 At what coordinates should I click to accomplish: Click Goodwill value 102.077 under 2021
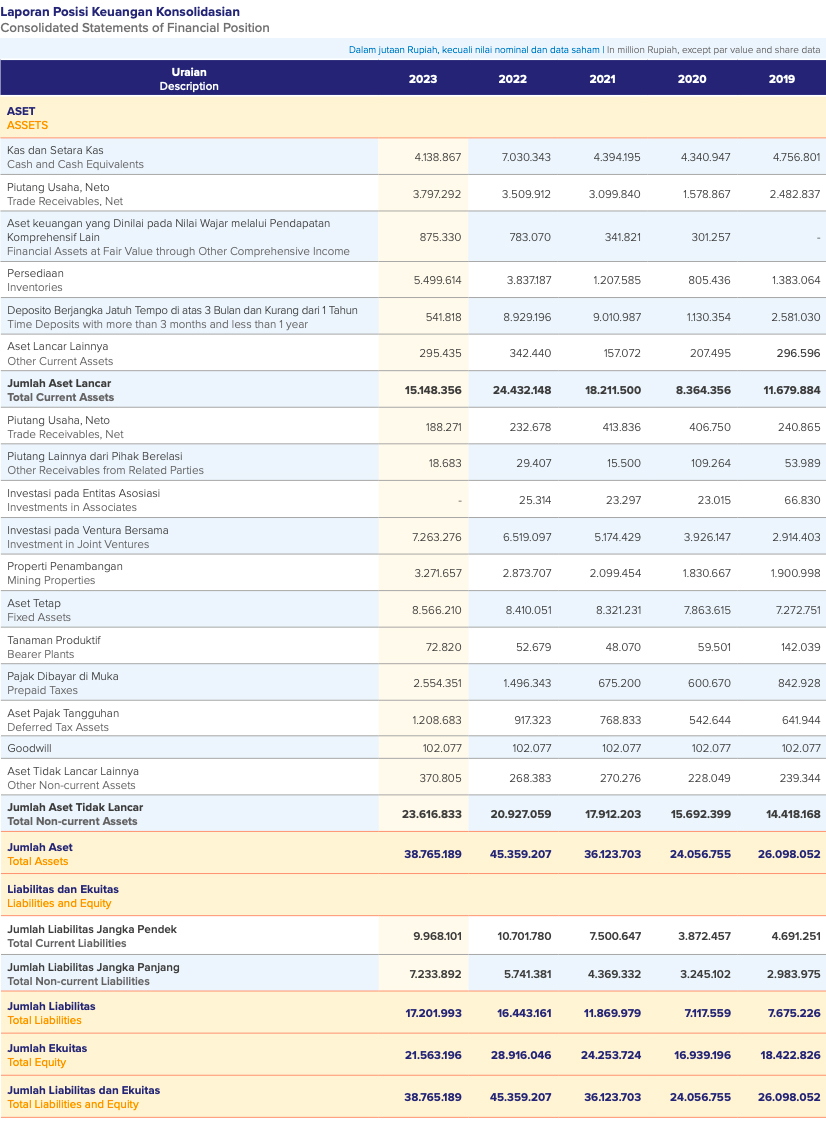[621, 748]
